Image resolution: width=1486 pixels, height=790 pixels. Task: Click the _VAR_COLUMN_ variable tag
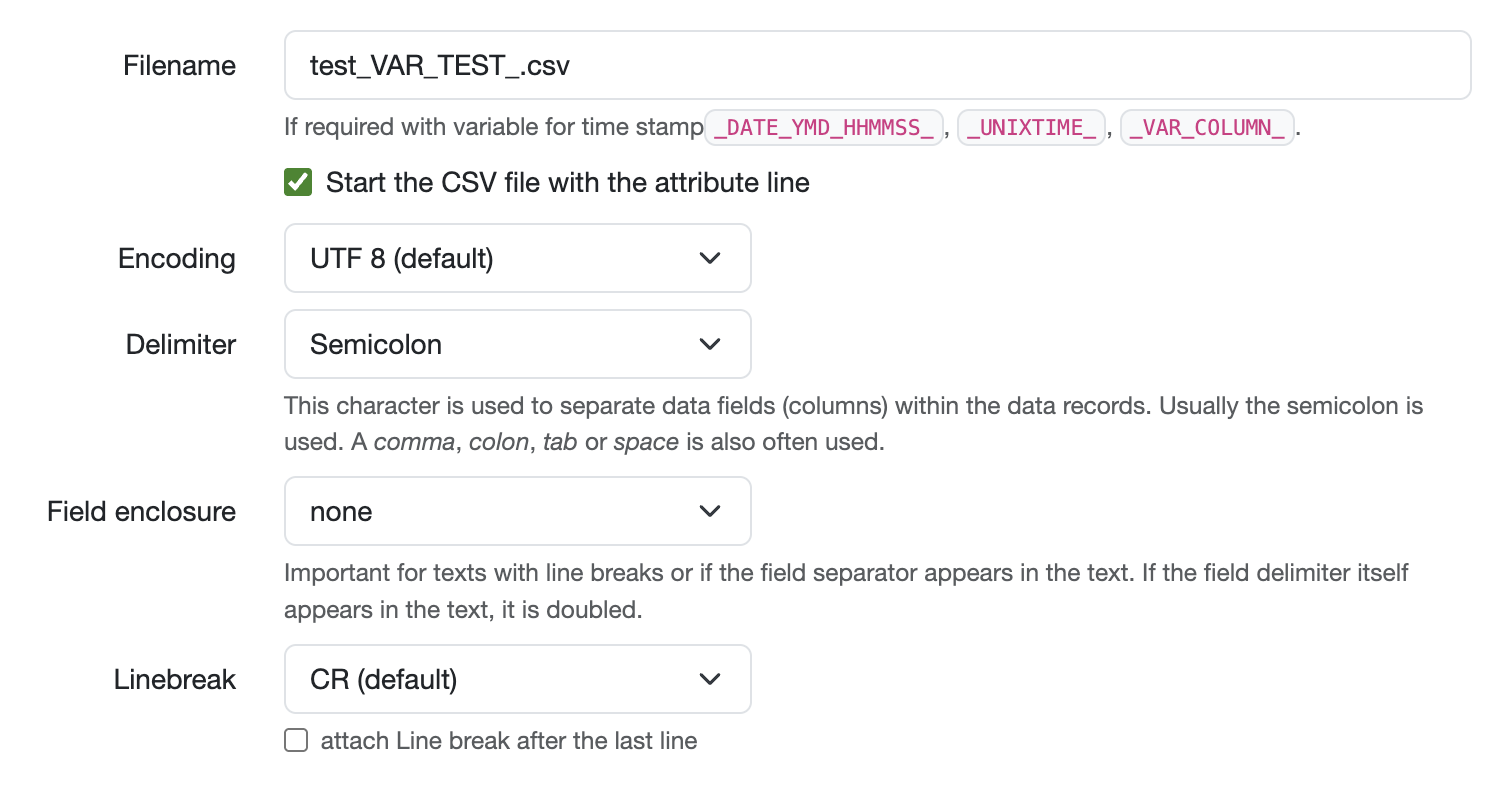coord(1208,128)
